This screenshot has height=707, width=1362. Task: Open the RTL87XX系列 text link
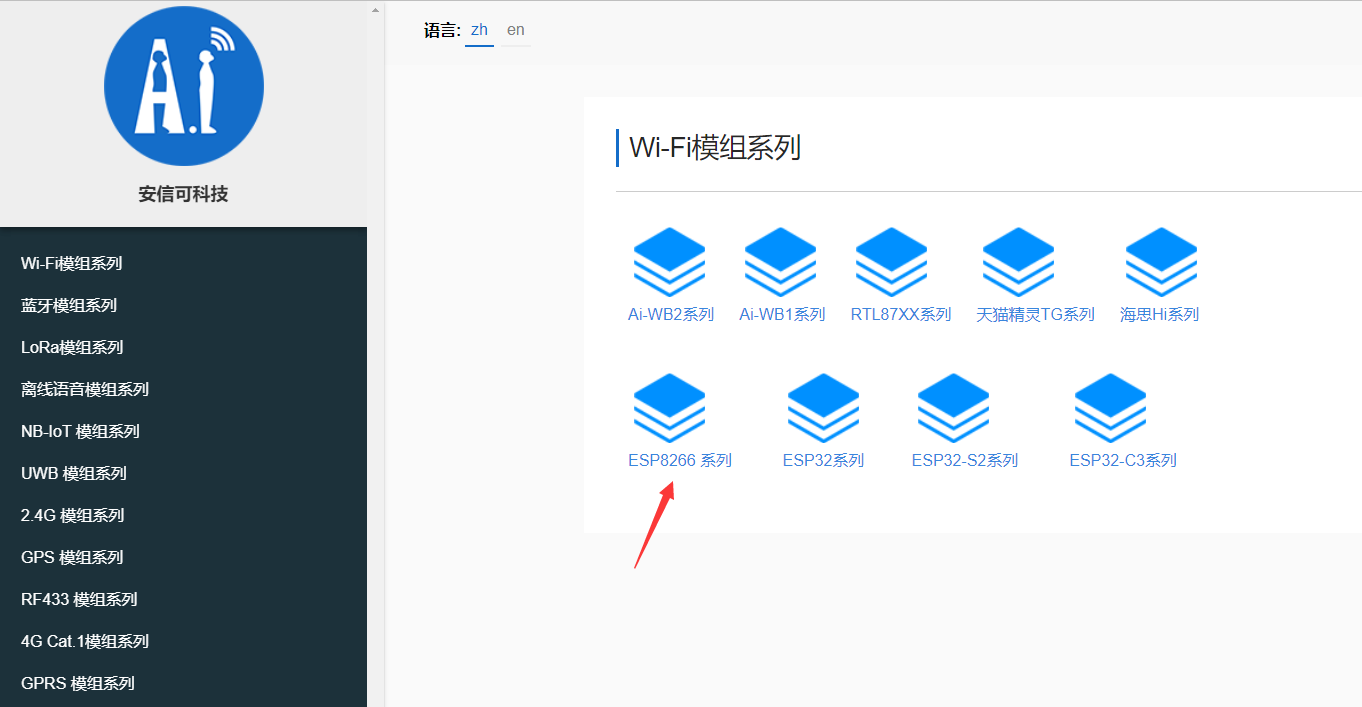[x=901, y=314]
